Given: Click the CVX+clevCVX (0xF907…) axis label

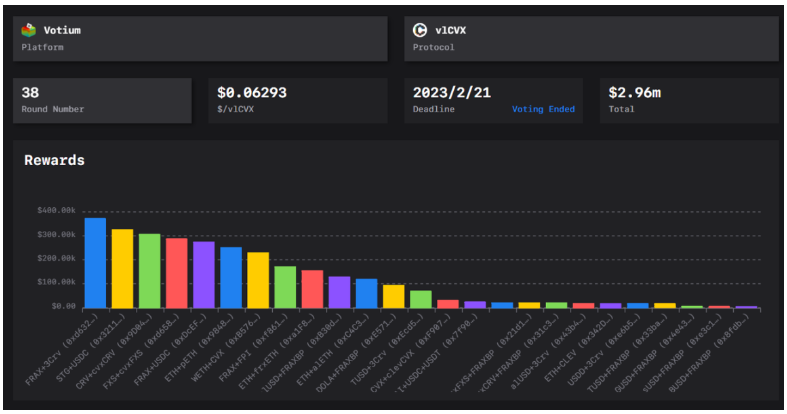Looking at the screenshot, I should coord(412,352).
